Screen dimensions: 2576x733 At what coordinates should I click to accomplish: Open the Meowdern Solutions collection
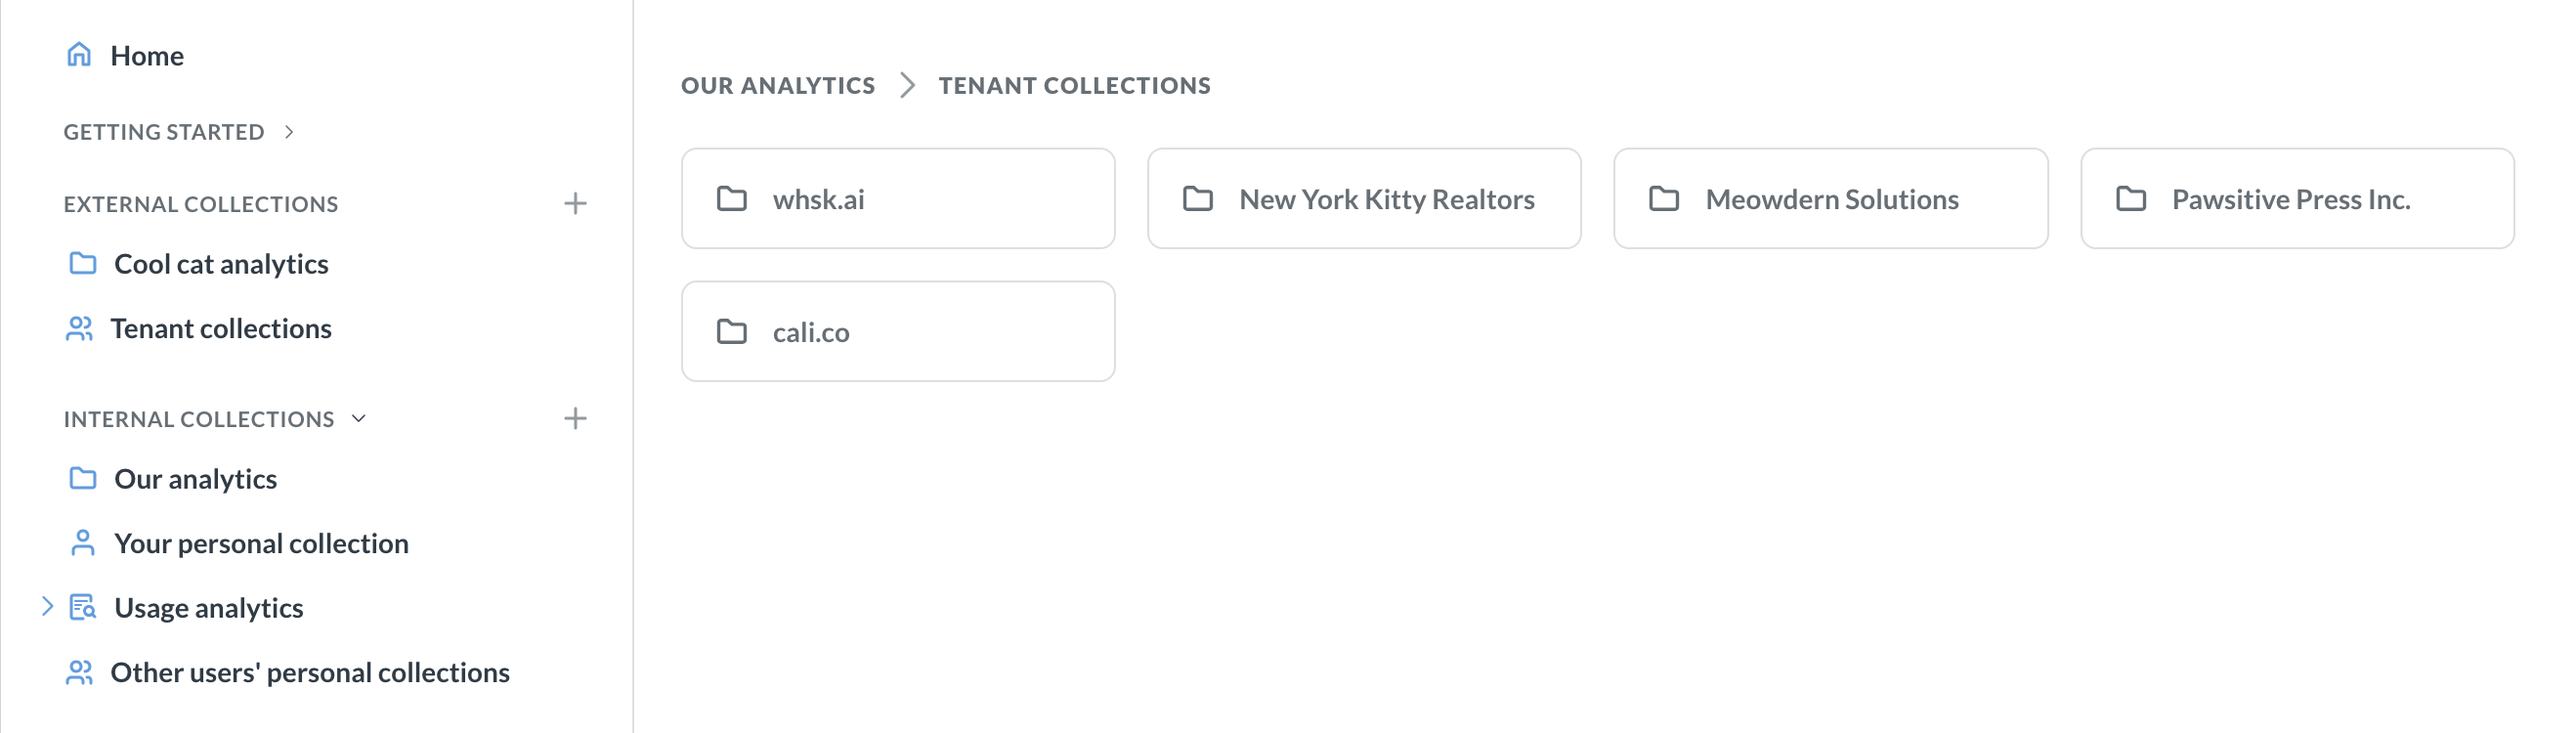1830,199
